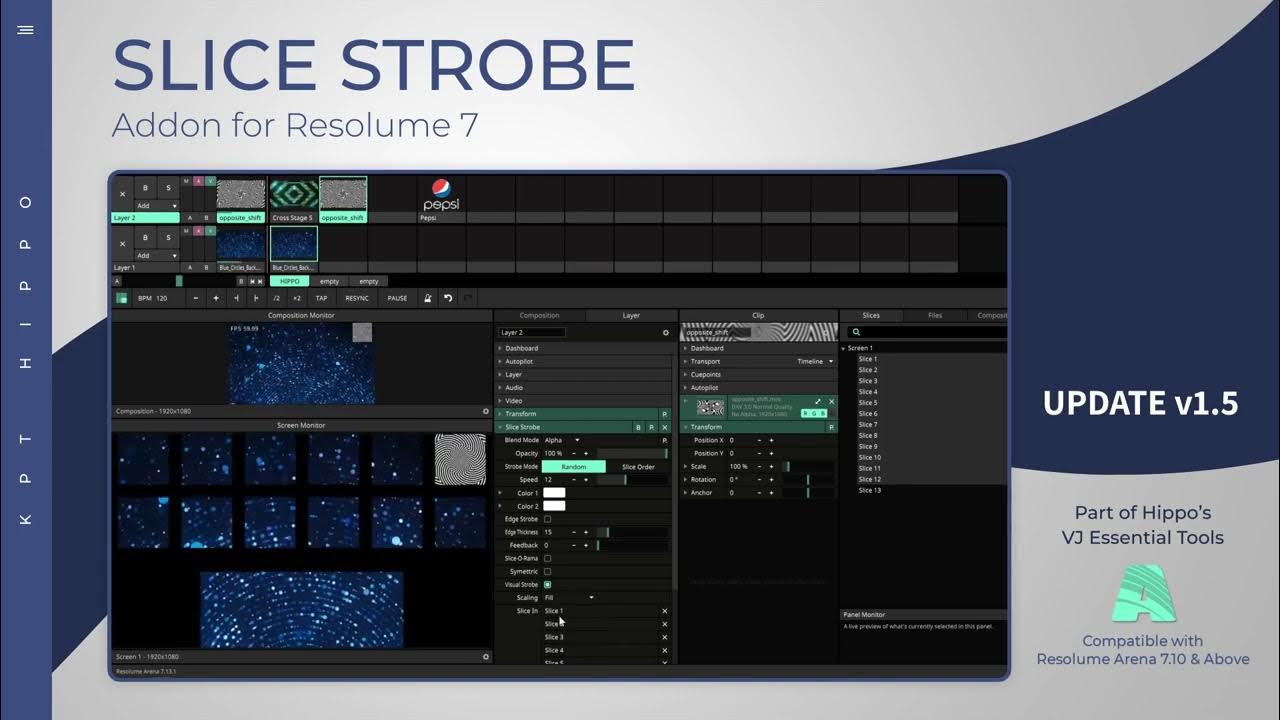The height and width of the screenshot is (720, 1280).
Task: Remove the Slice Strobe effect with X
Action: (x=665, y=427)
